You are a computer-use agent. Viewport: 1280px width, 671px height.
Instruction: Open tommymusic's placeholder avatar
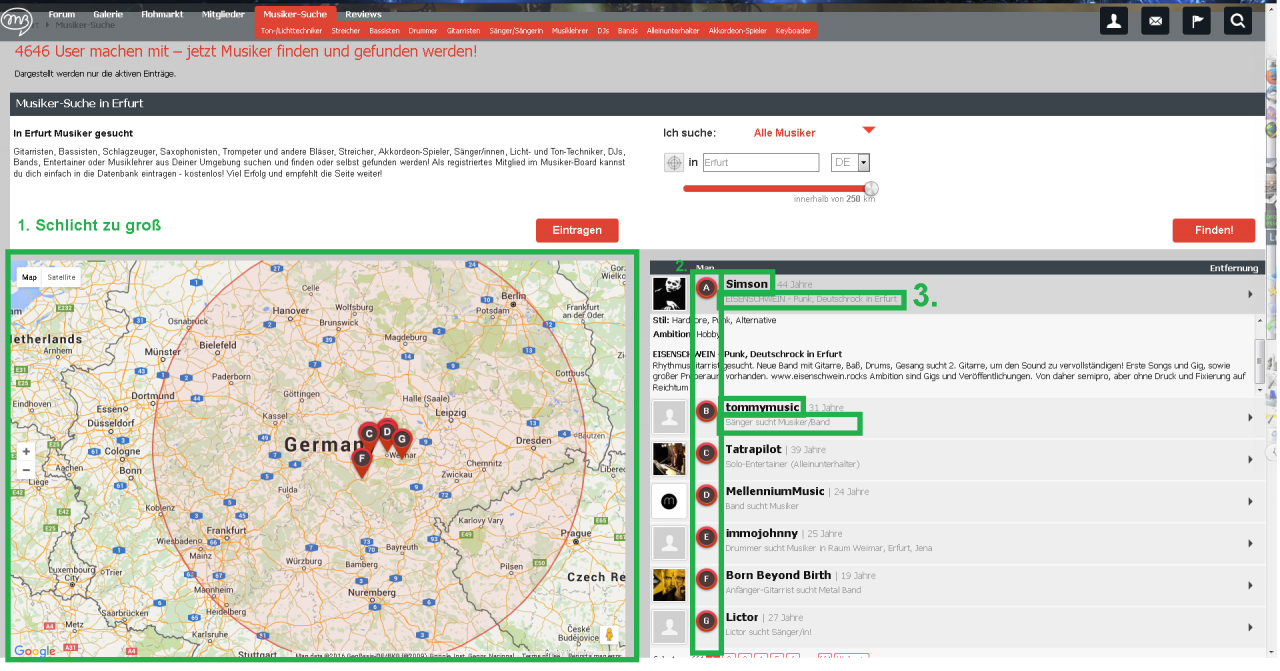669,417
